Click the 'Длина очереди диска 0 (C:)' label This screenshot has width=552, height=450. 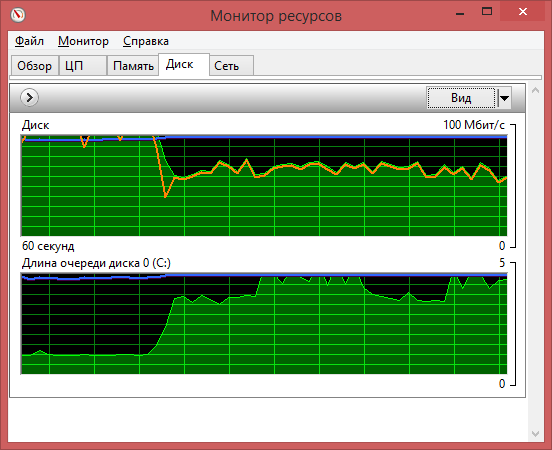(x=96, y=263)
